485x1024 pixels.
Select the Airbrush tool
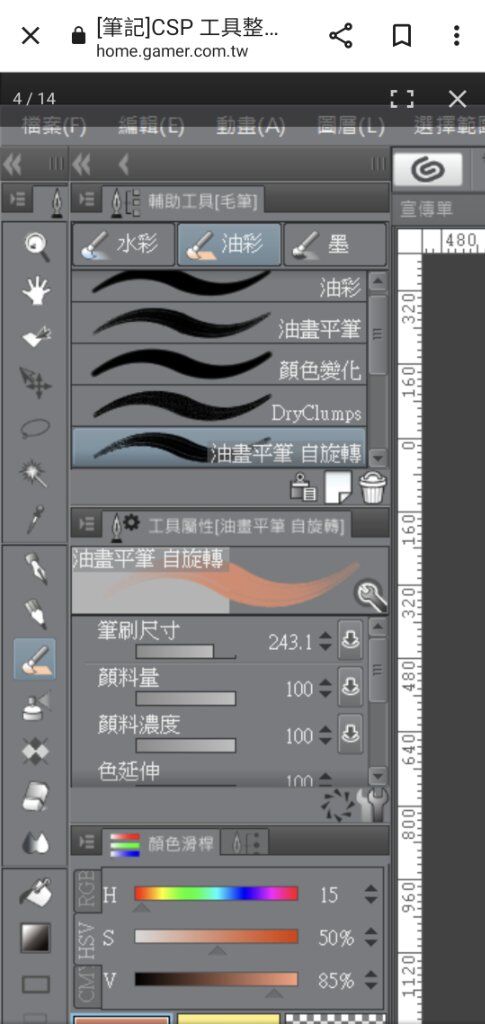click(36, 705)
